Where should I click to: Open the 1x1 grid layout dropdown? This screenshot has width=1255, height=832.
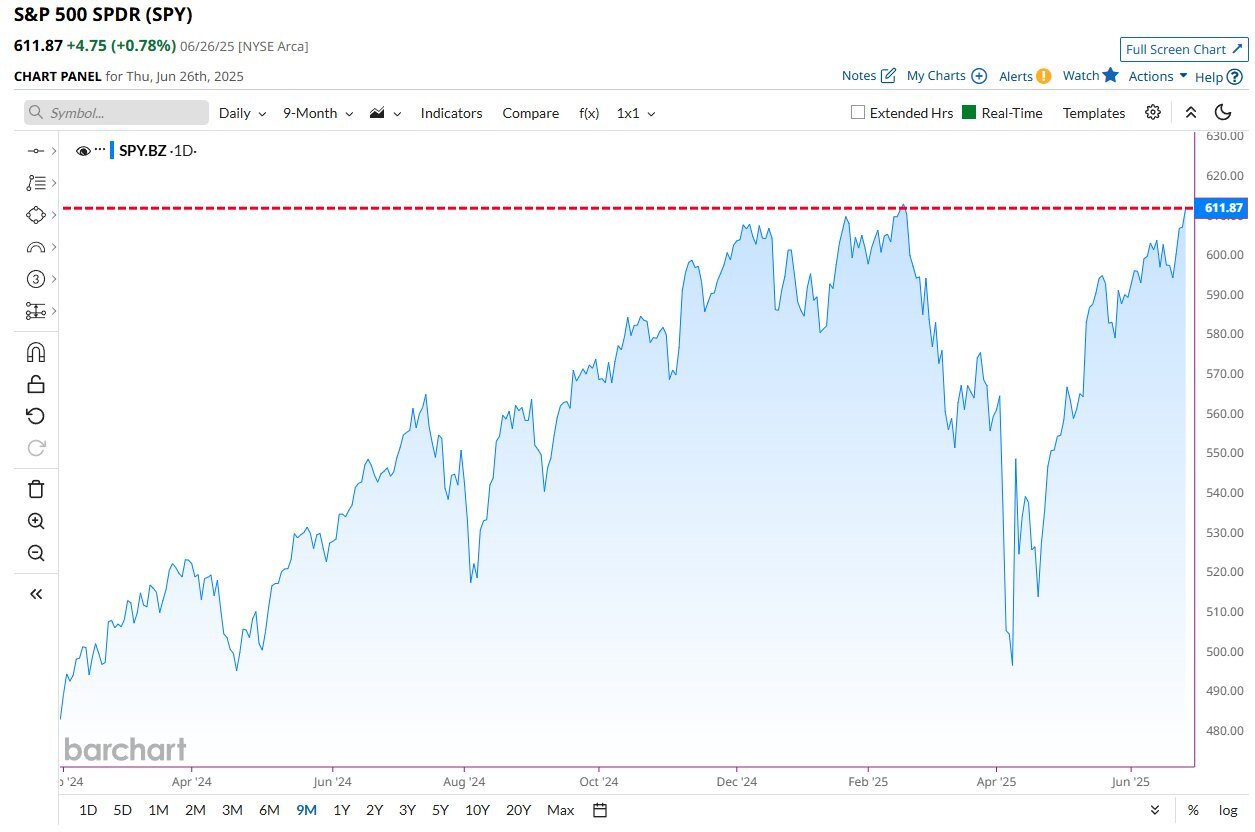[636, 113]
